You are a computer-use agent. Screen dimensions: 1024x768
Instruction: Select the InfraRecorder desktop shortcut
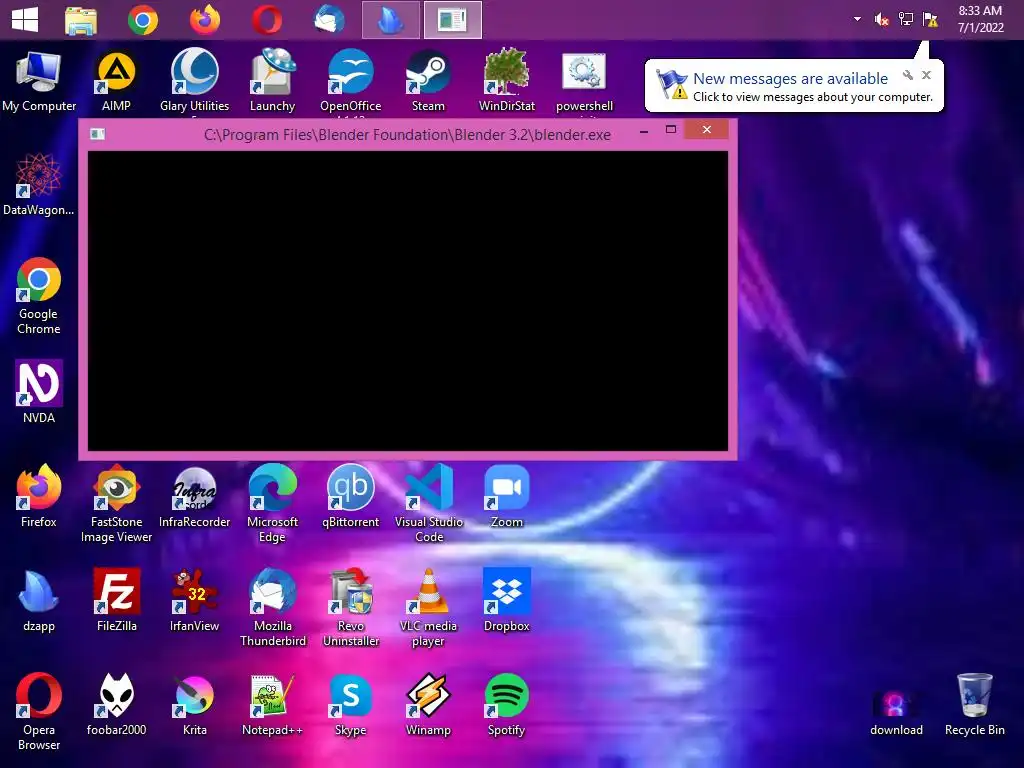pyautogui.click(x=195, y=496)
